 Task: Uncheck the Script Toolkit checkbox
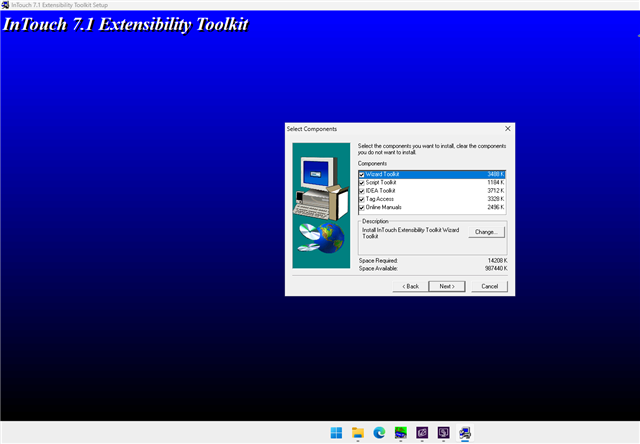361,183
